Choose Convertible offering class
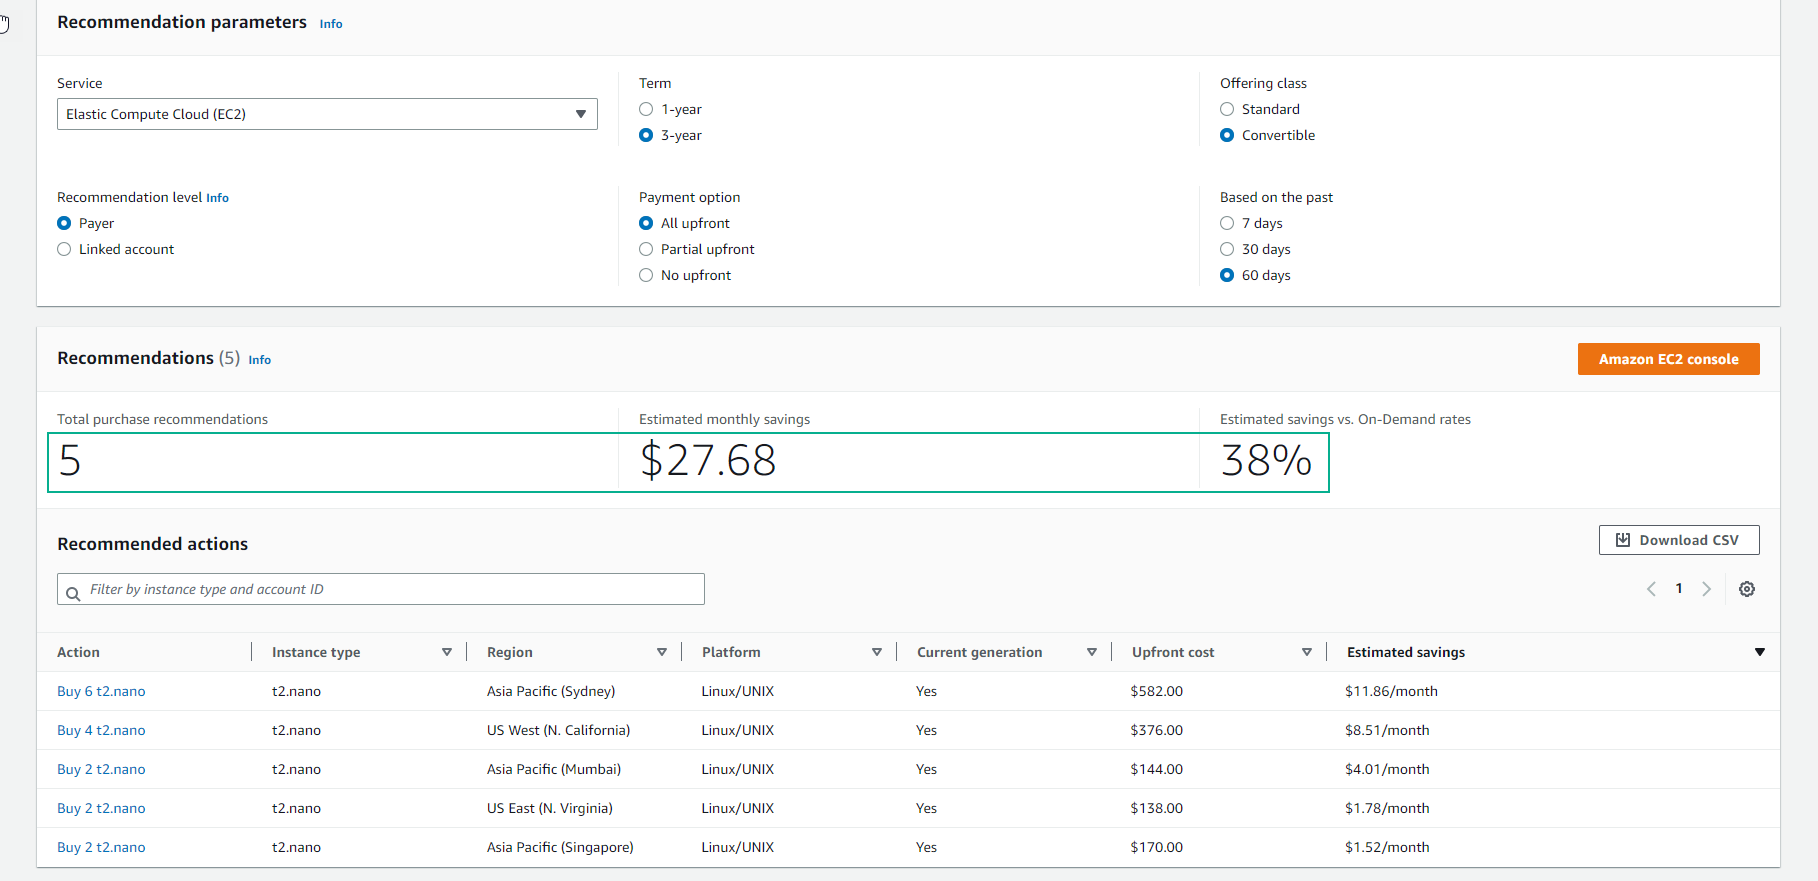Viewport: 1818px width, 881px height. pyautogui.click(x=1227, y=135)
